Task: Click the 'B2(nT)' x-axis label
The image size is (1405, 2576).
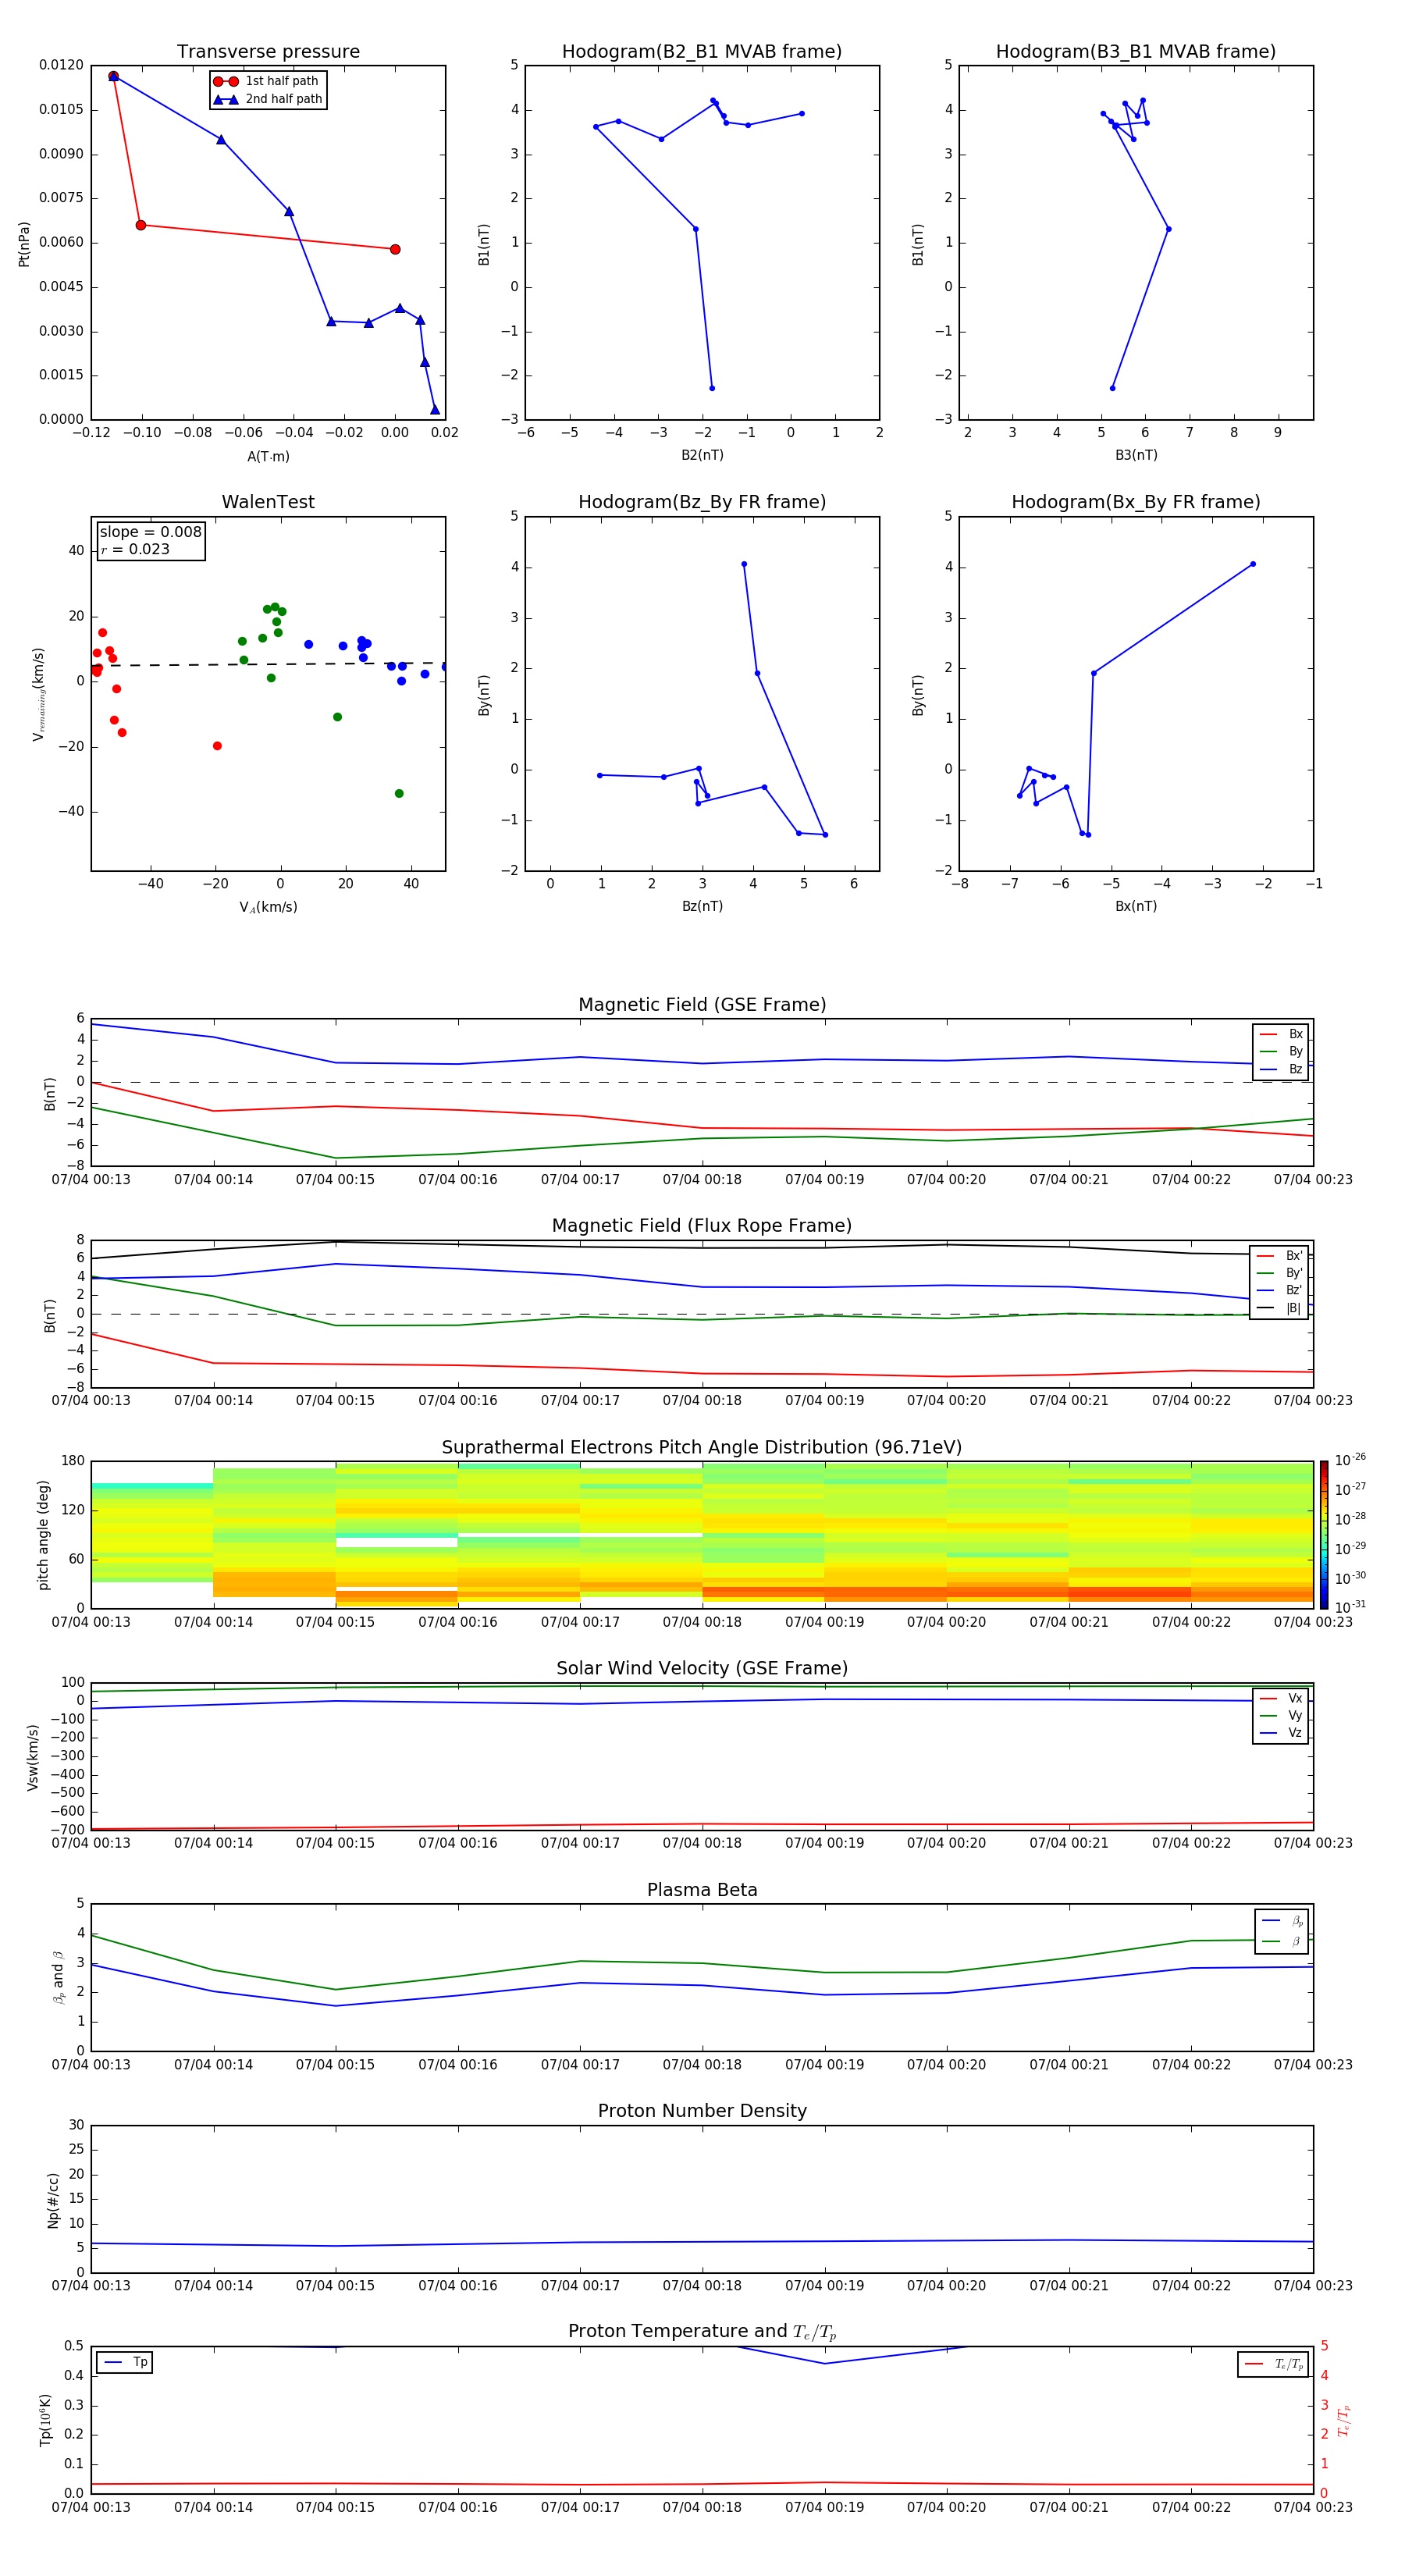Action: point(702,455)
